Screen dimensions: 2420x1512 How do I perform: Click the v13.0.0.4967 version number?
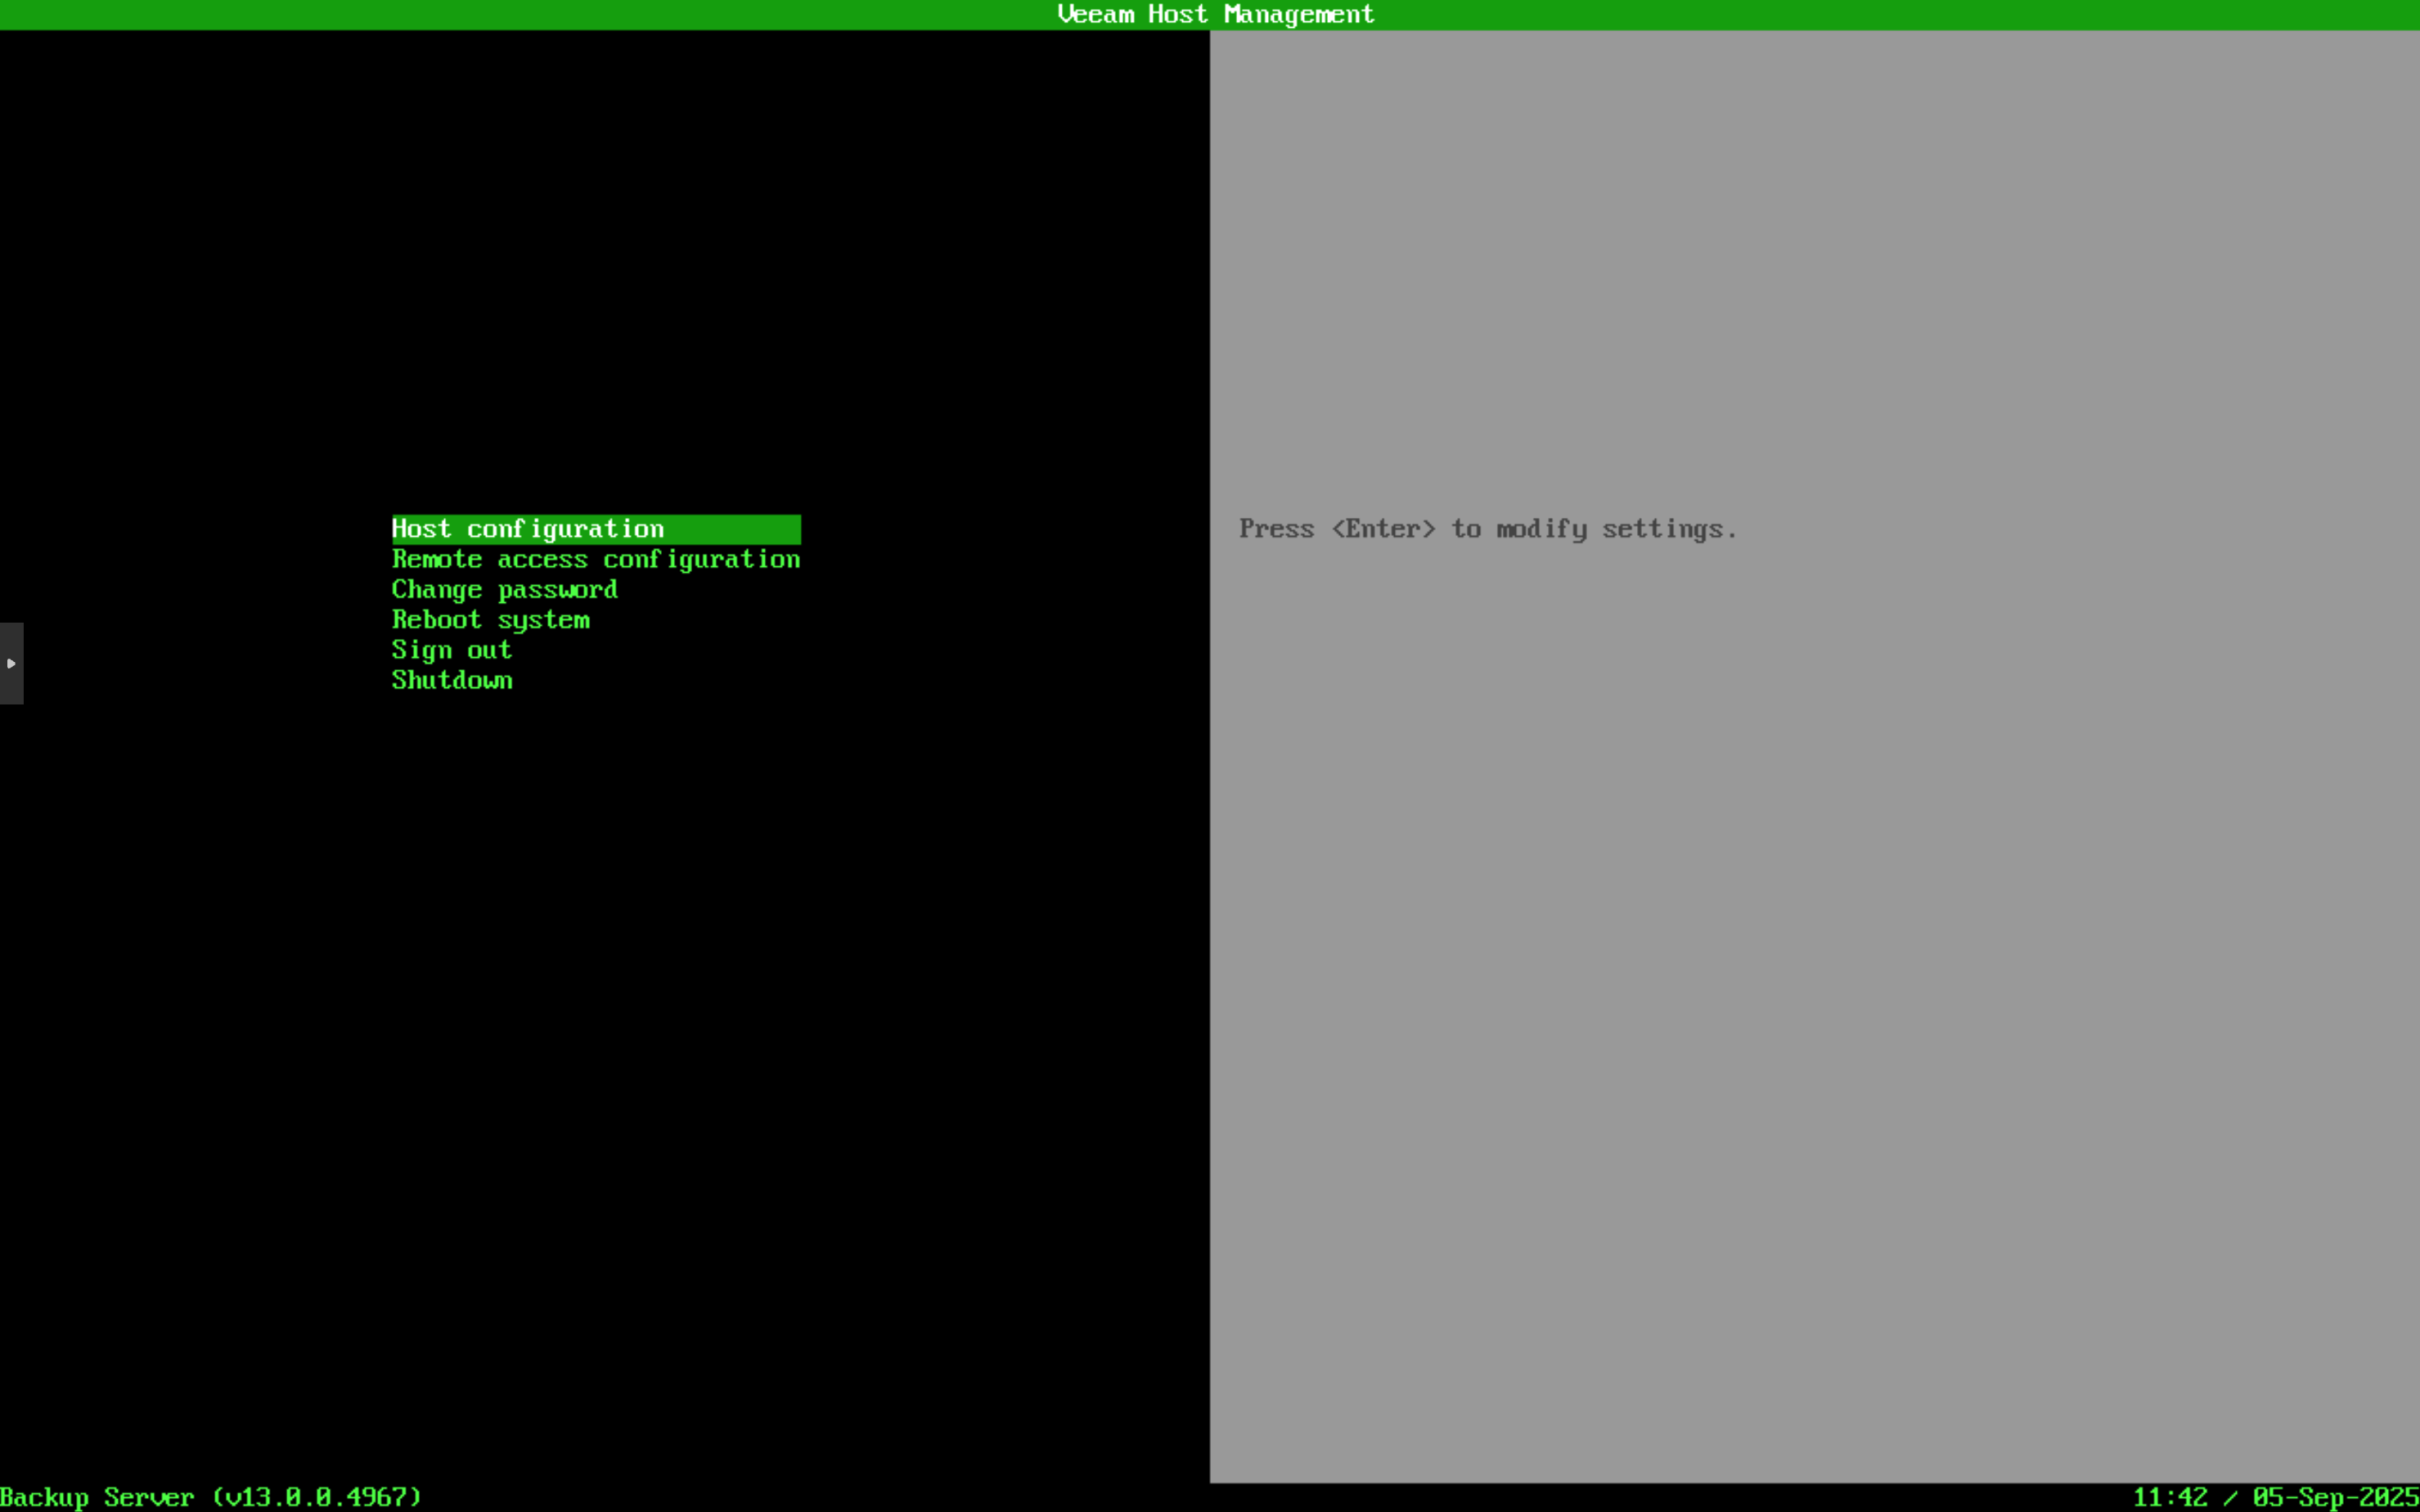(317, 1497)
